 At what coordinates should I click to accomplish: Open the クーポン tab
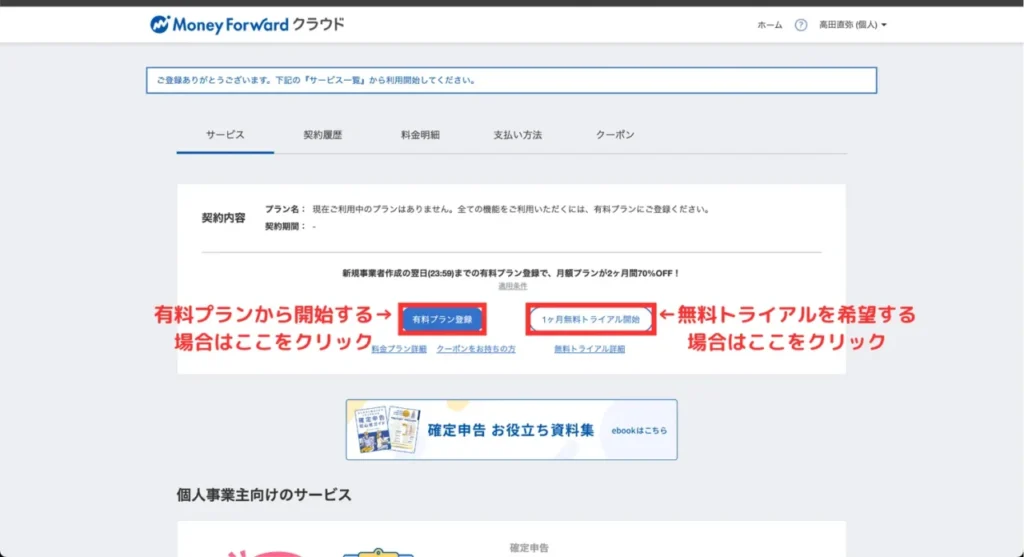click(x=615, y=135)
